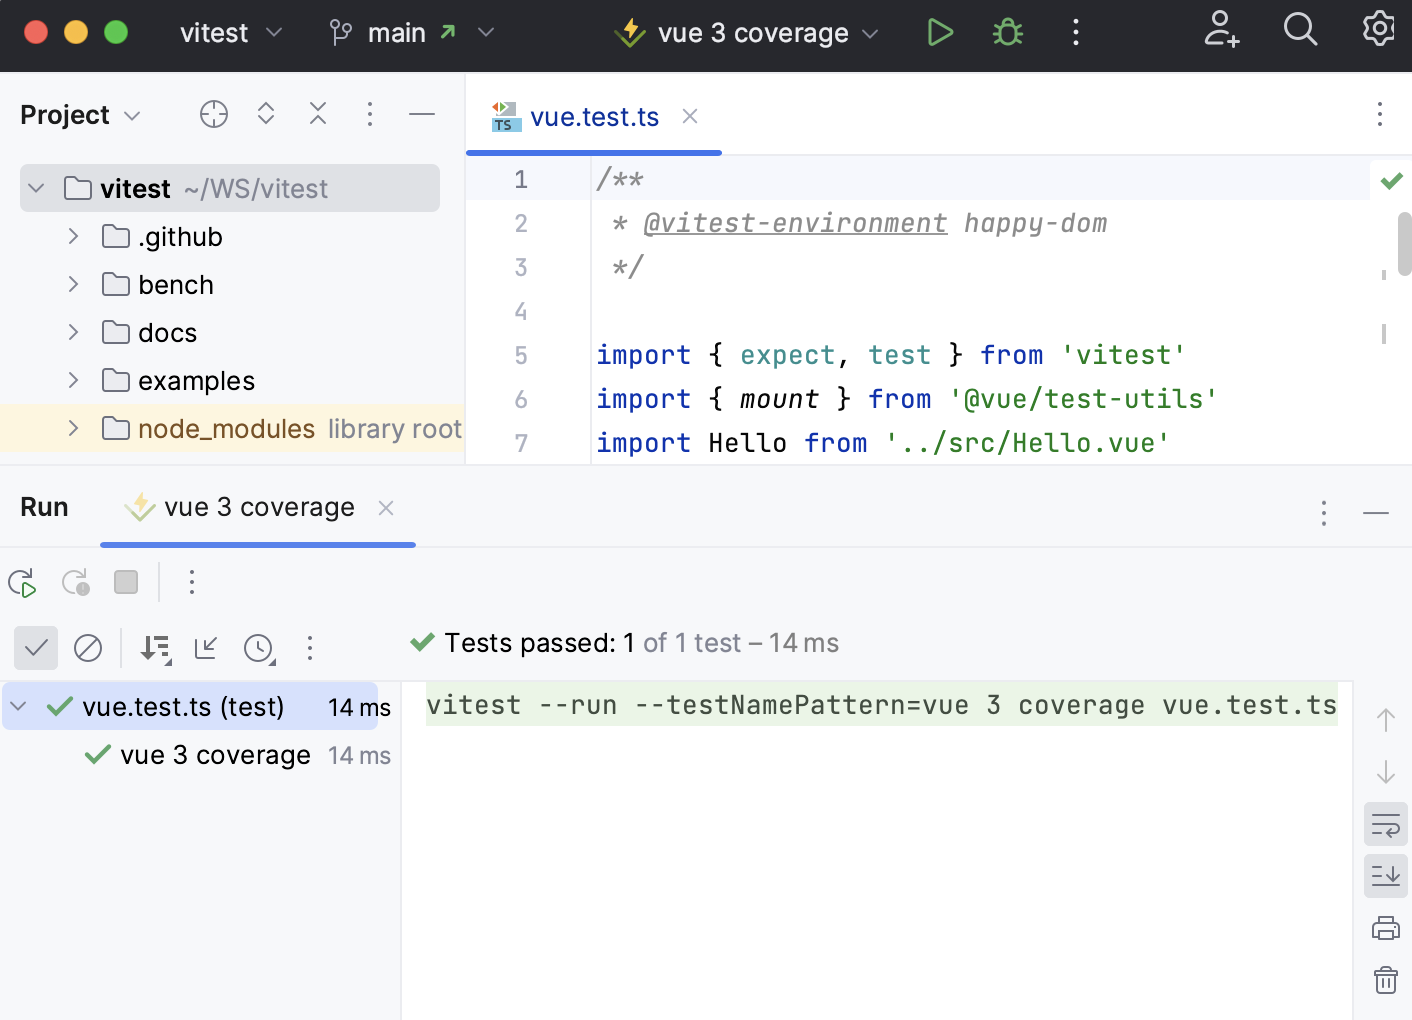Clear console output with trash icon
The width and height of the screenshot is (1412, 1020).
(1386, 980)
